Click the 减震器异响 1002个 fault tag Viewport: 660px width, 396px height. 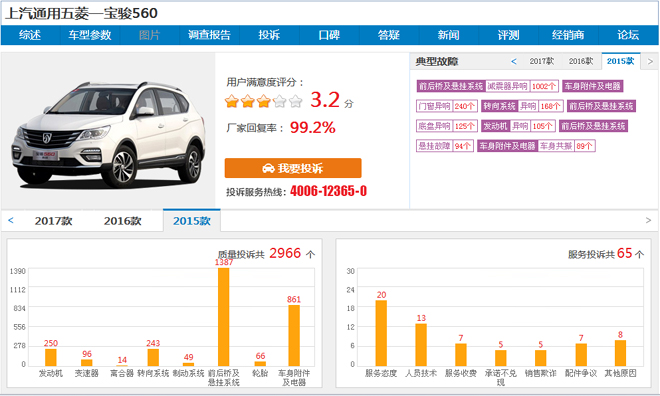(487, 86)
